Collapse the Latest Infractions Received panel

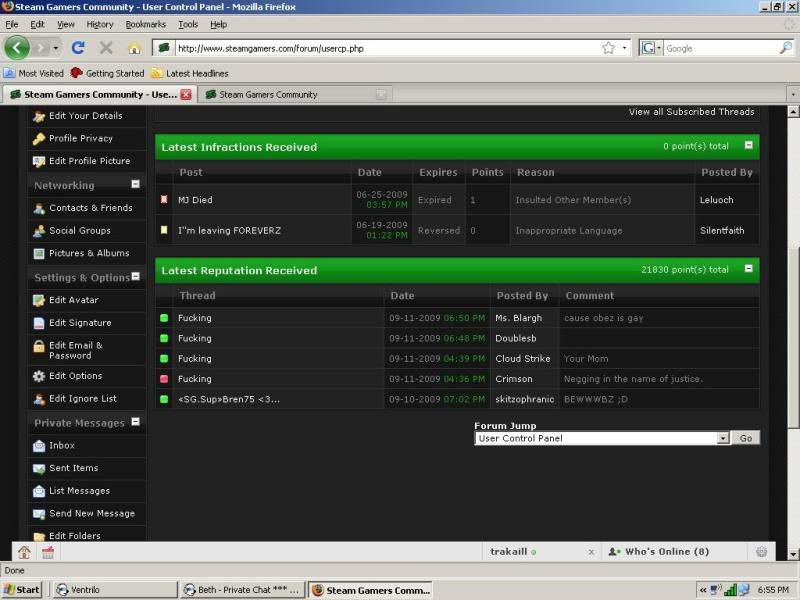[x=748, y=145]
